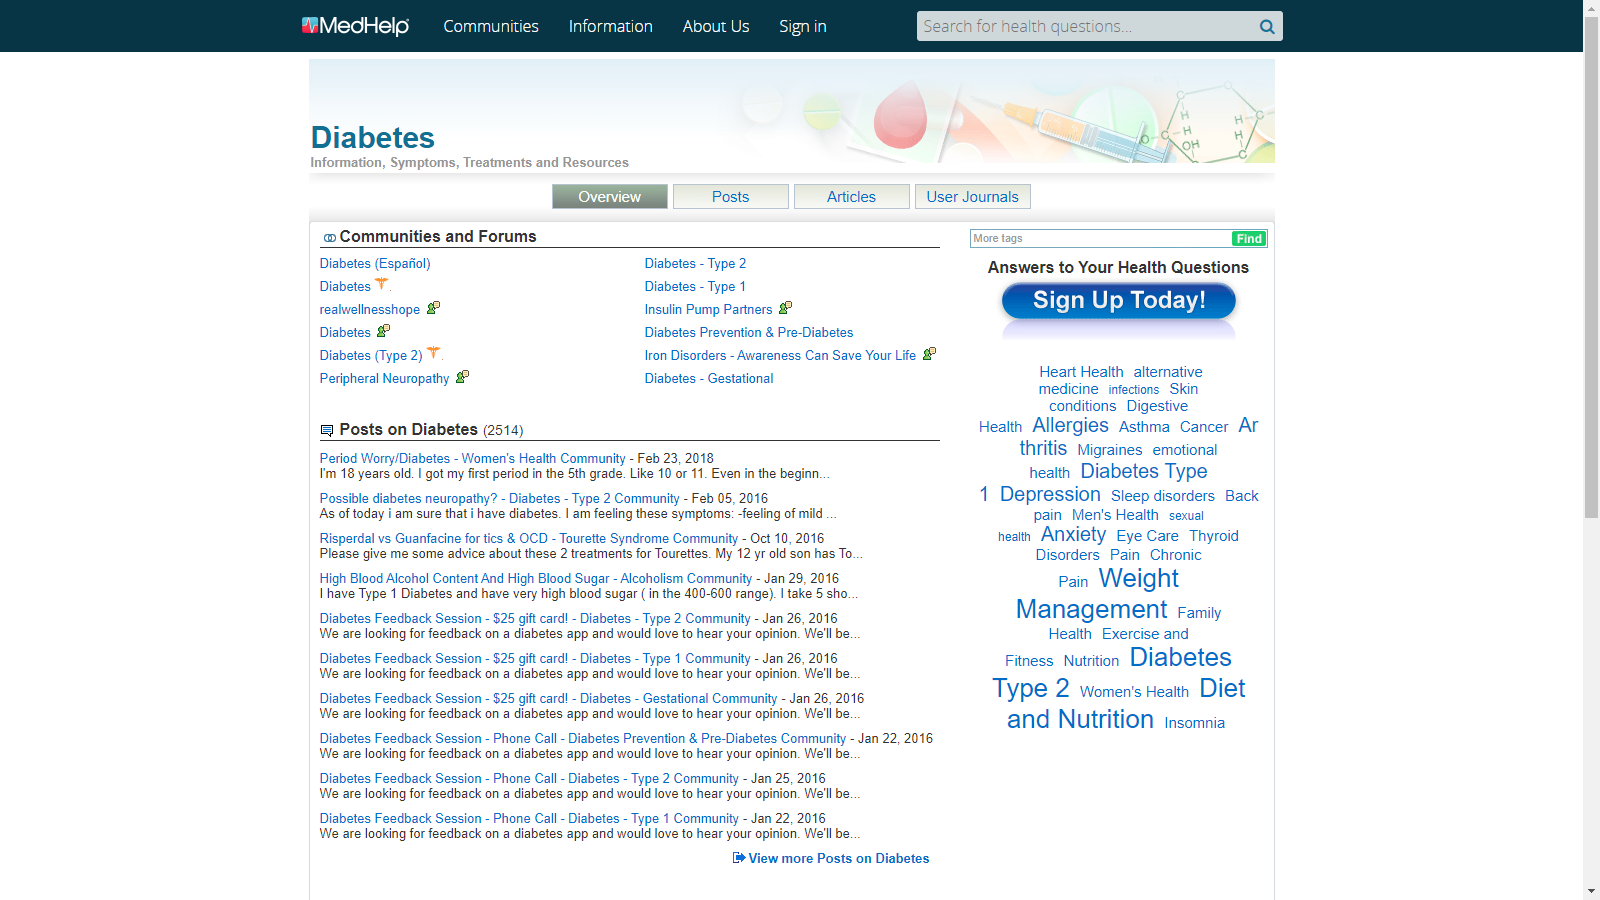1600x900 pixels.
Task: Open the User Journals tab
Action: (x=973, y=197)
